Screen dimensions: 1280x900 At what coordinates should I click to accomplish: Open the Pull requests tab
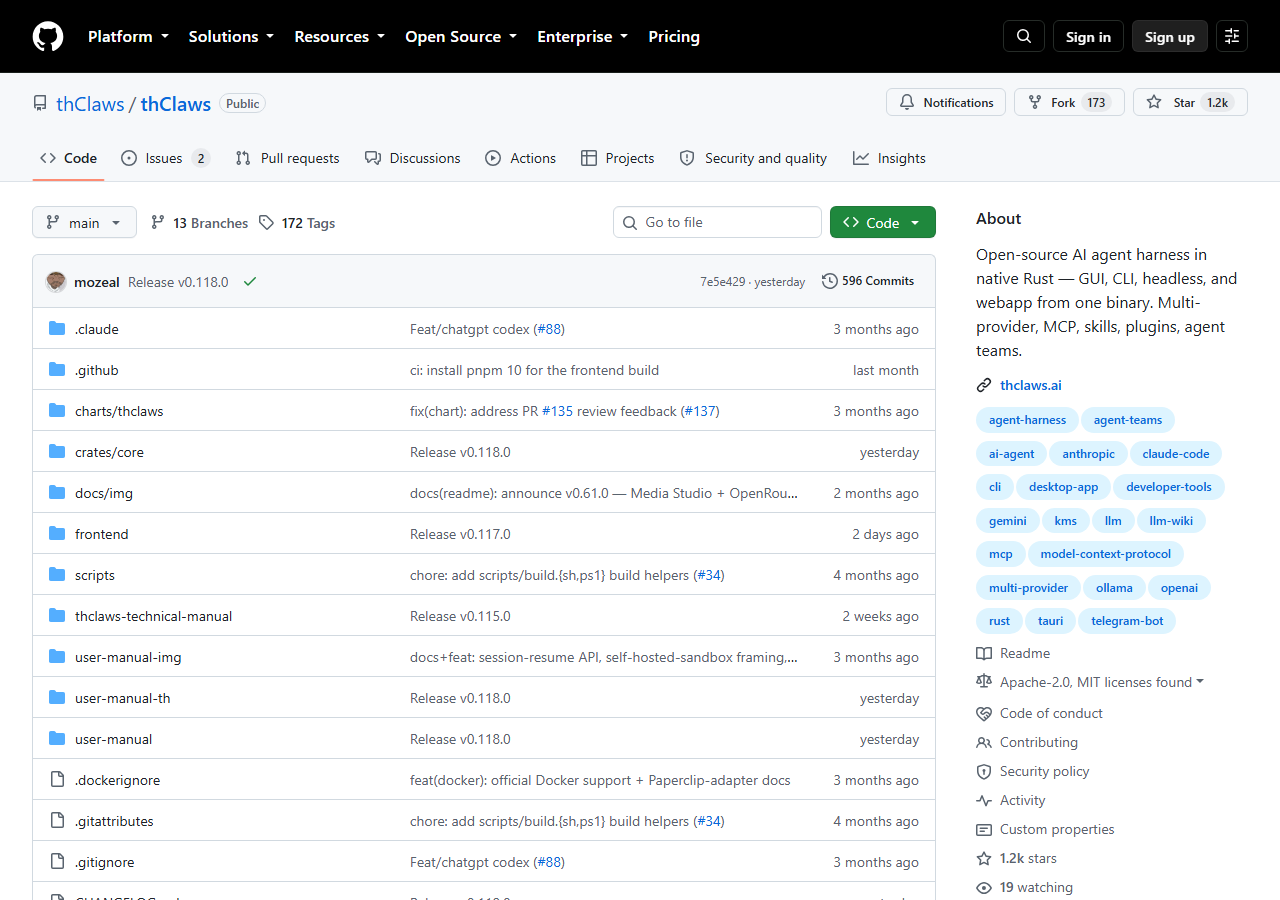coord(287,158)
